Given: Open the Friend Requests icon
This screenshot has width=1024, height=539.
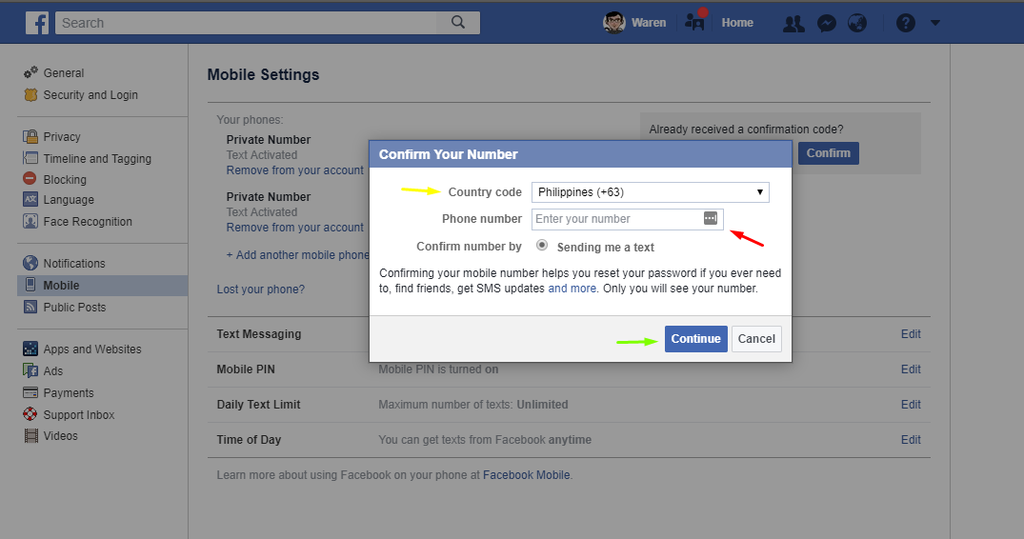Looking at the screenshot, I should tap(793, 24).
